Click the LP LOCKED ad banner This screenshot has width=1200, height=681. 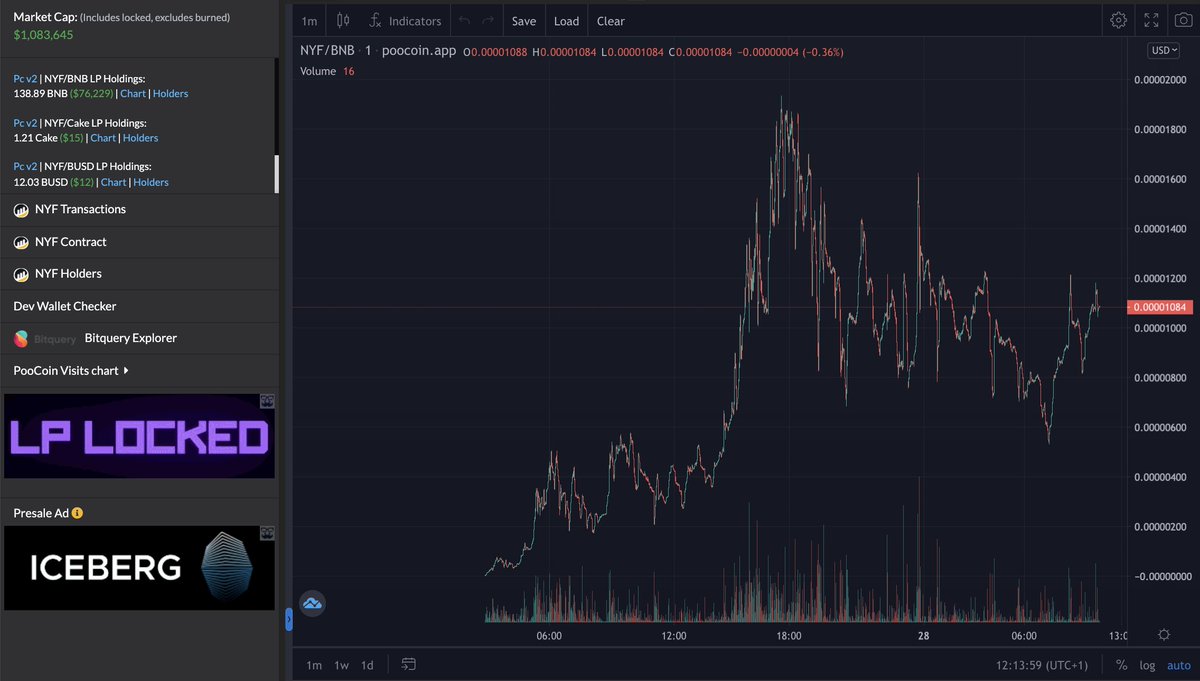pyautogui.click(x=139, y=436)
